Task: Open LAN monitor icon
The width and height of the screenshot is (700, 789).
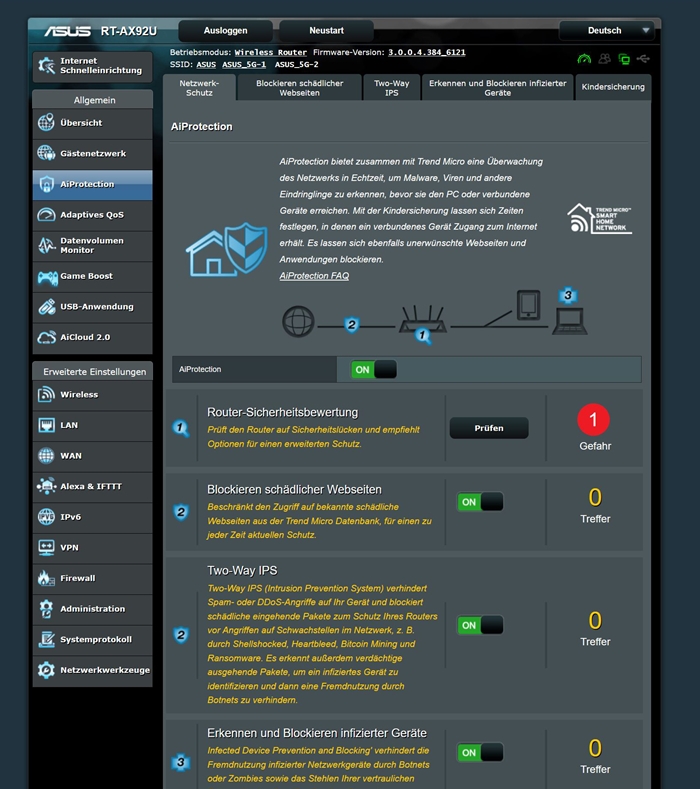Action: [x=46, y=425]
